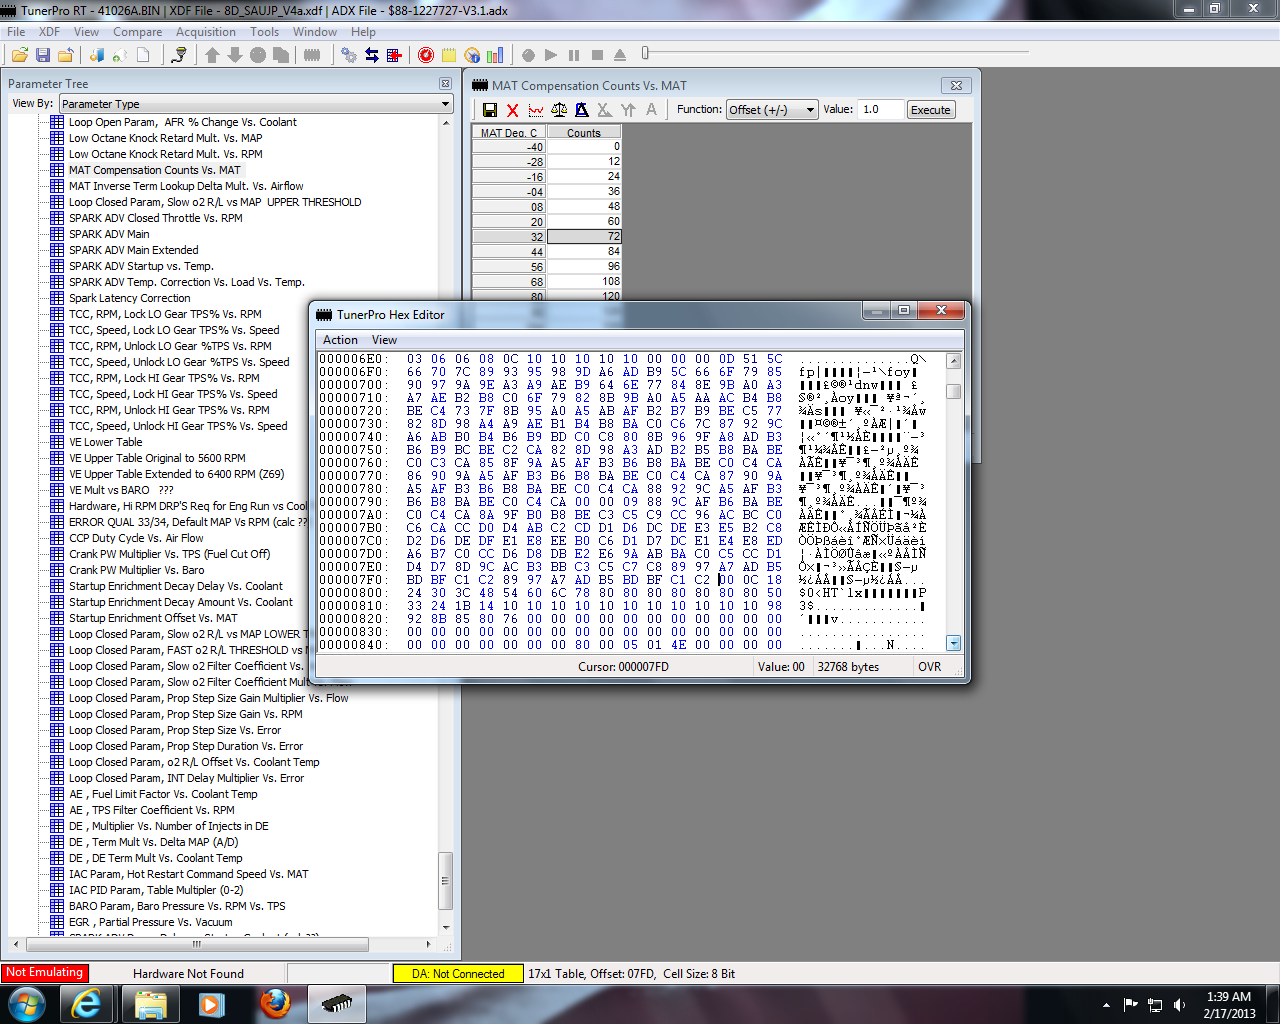
Task: Click the stop button in the acquisition toolbar
Action: click(597, 55)
